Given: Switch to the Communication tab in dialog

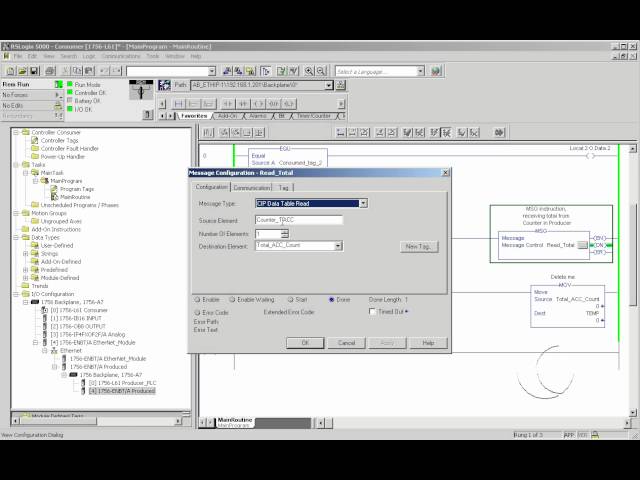Looking at the screenshot, I should click(251, 188).
